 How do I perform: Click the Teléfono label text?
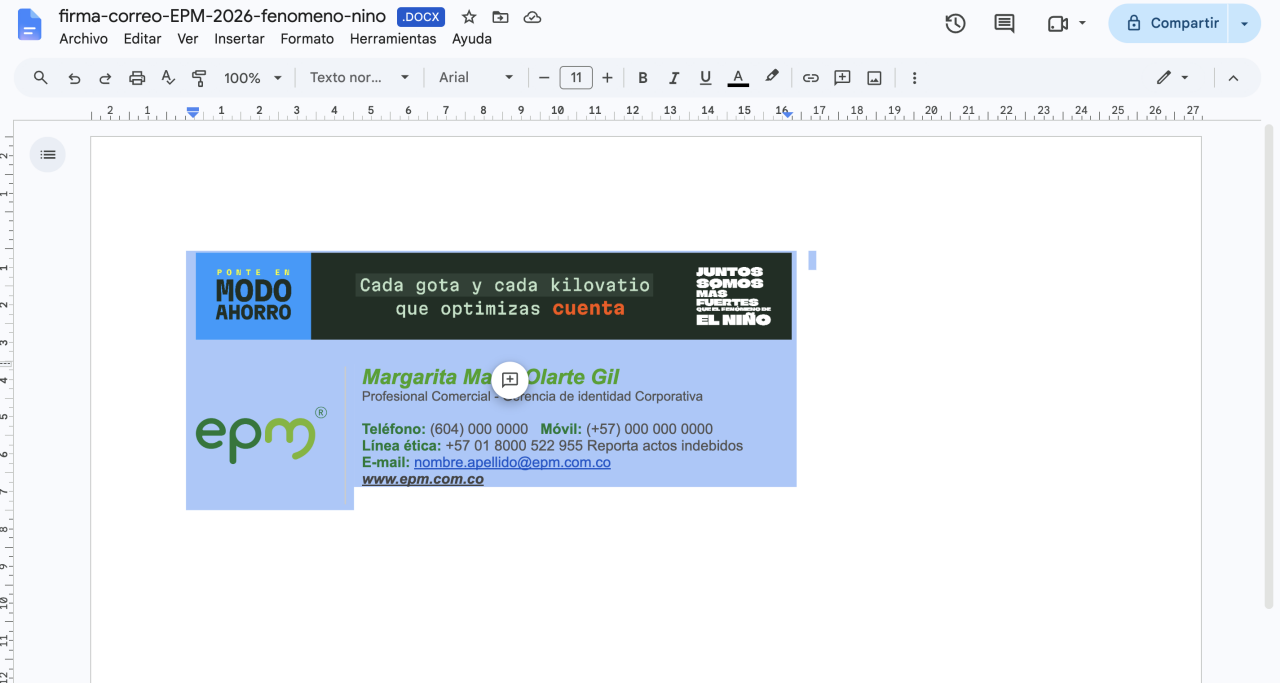tap(394, 429)
